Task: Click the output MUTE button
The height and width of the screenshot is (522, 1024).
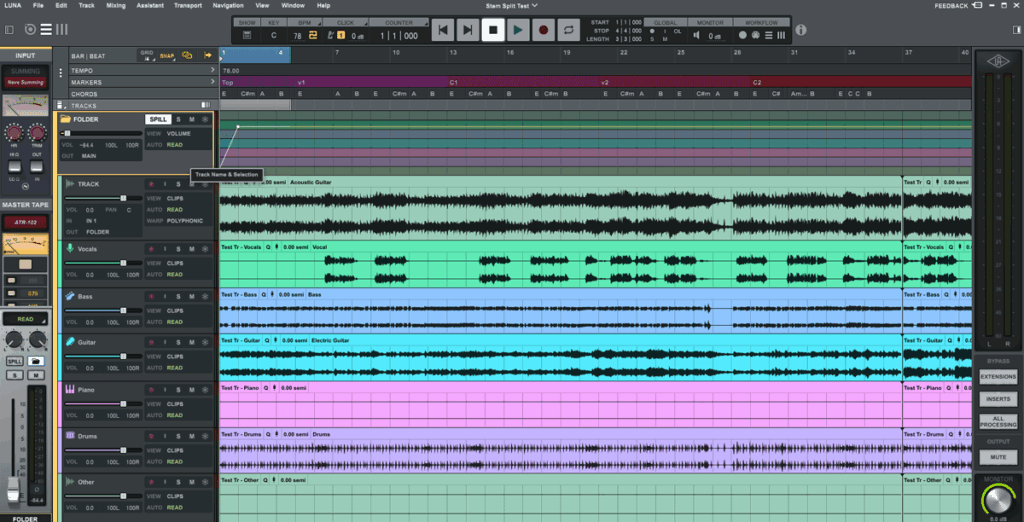Action: [998, 457]
